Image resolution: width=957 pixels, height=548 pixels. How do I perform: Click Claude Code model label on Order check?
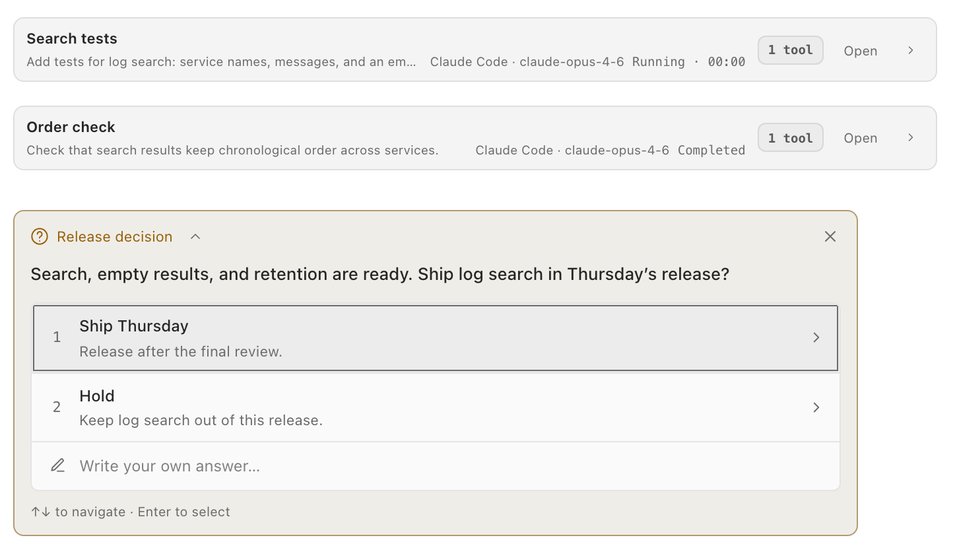[x=572, y=150]
